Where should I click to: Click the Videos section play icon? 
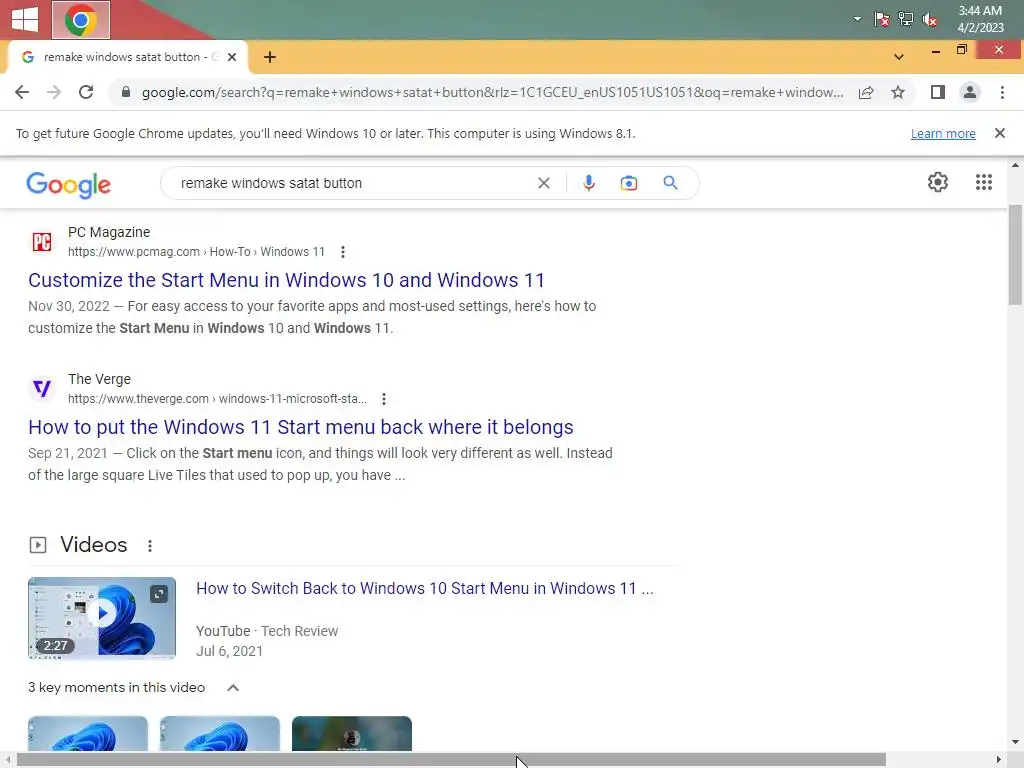[38, 545]
